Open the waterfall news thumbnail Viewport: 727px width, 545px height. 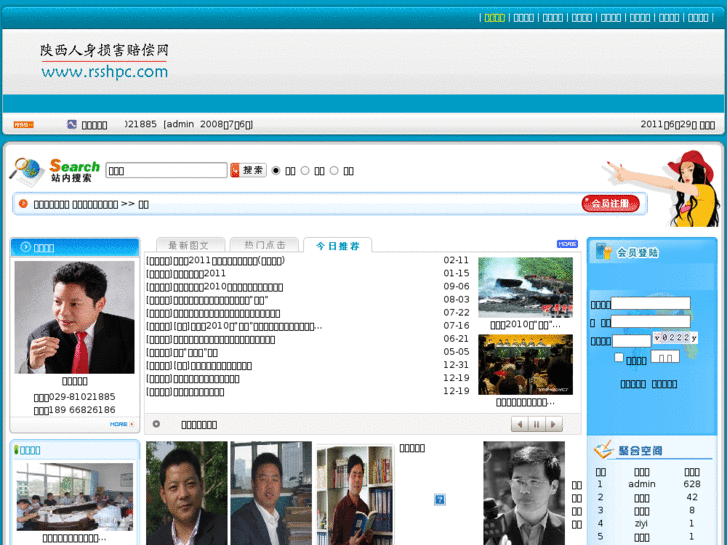click(x=525, y=288)
